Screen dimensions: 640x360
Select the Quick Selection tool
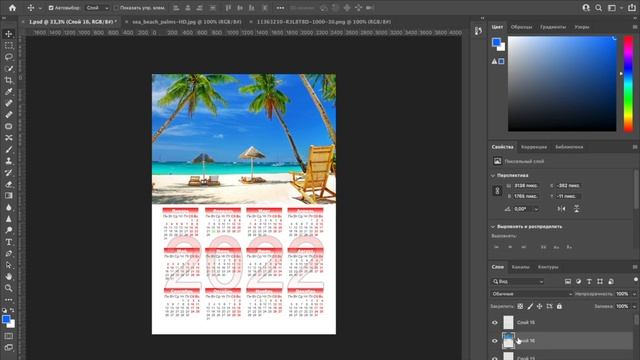tap(9, 69)
